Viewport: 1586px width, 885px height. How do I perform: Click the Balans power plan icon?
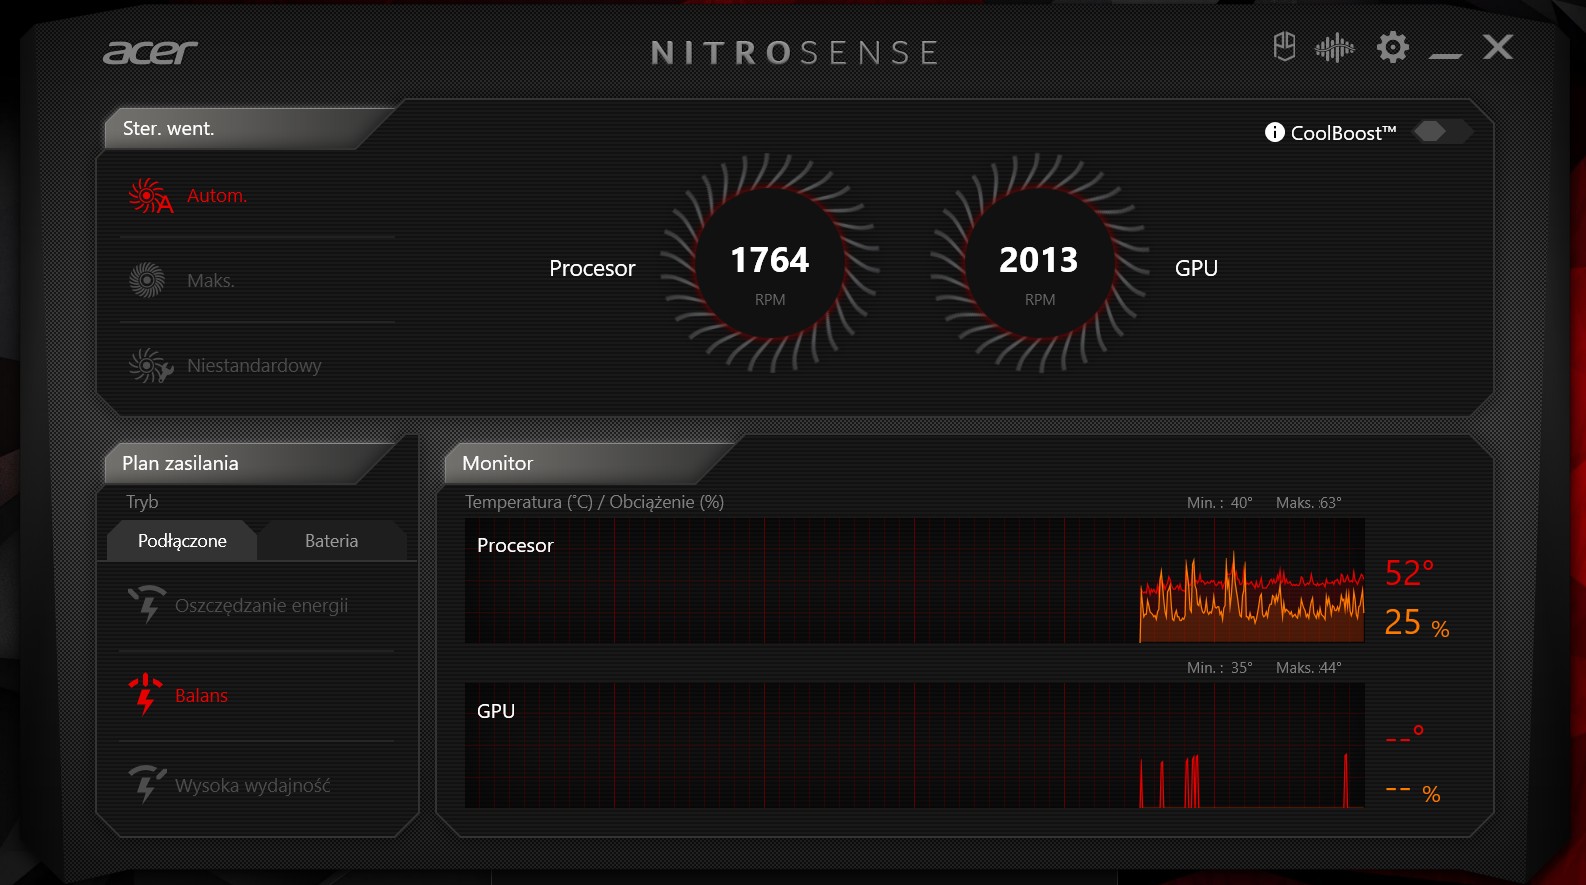click(145, 694)
